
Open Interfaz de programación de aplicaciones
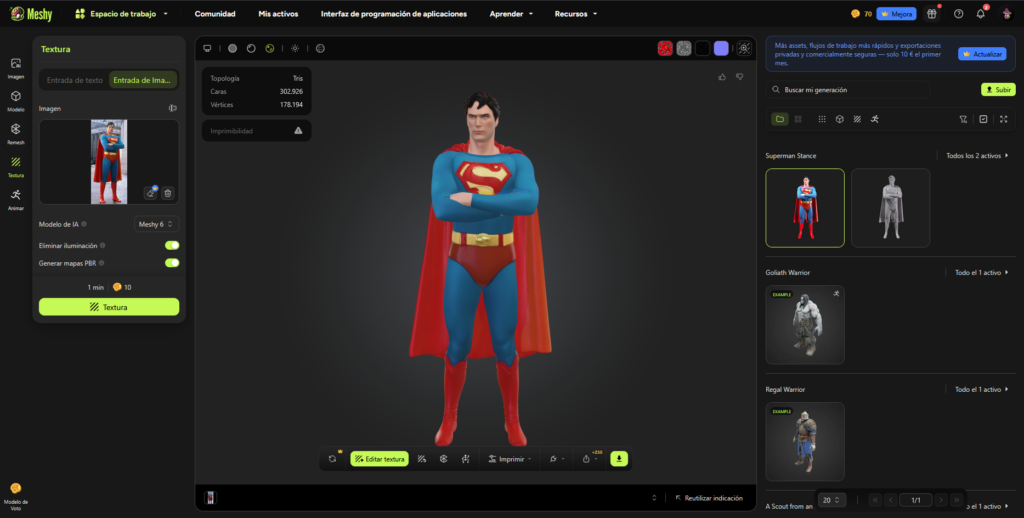(x=394, y=14)
